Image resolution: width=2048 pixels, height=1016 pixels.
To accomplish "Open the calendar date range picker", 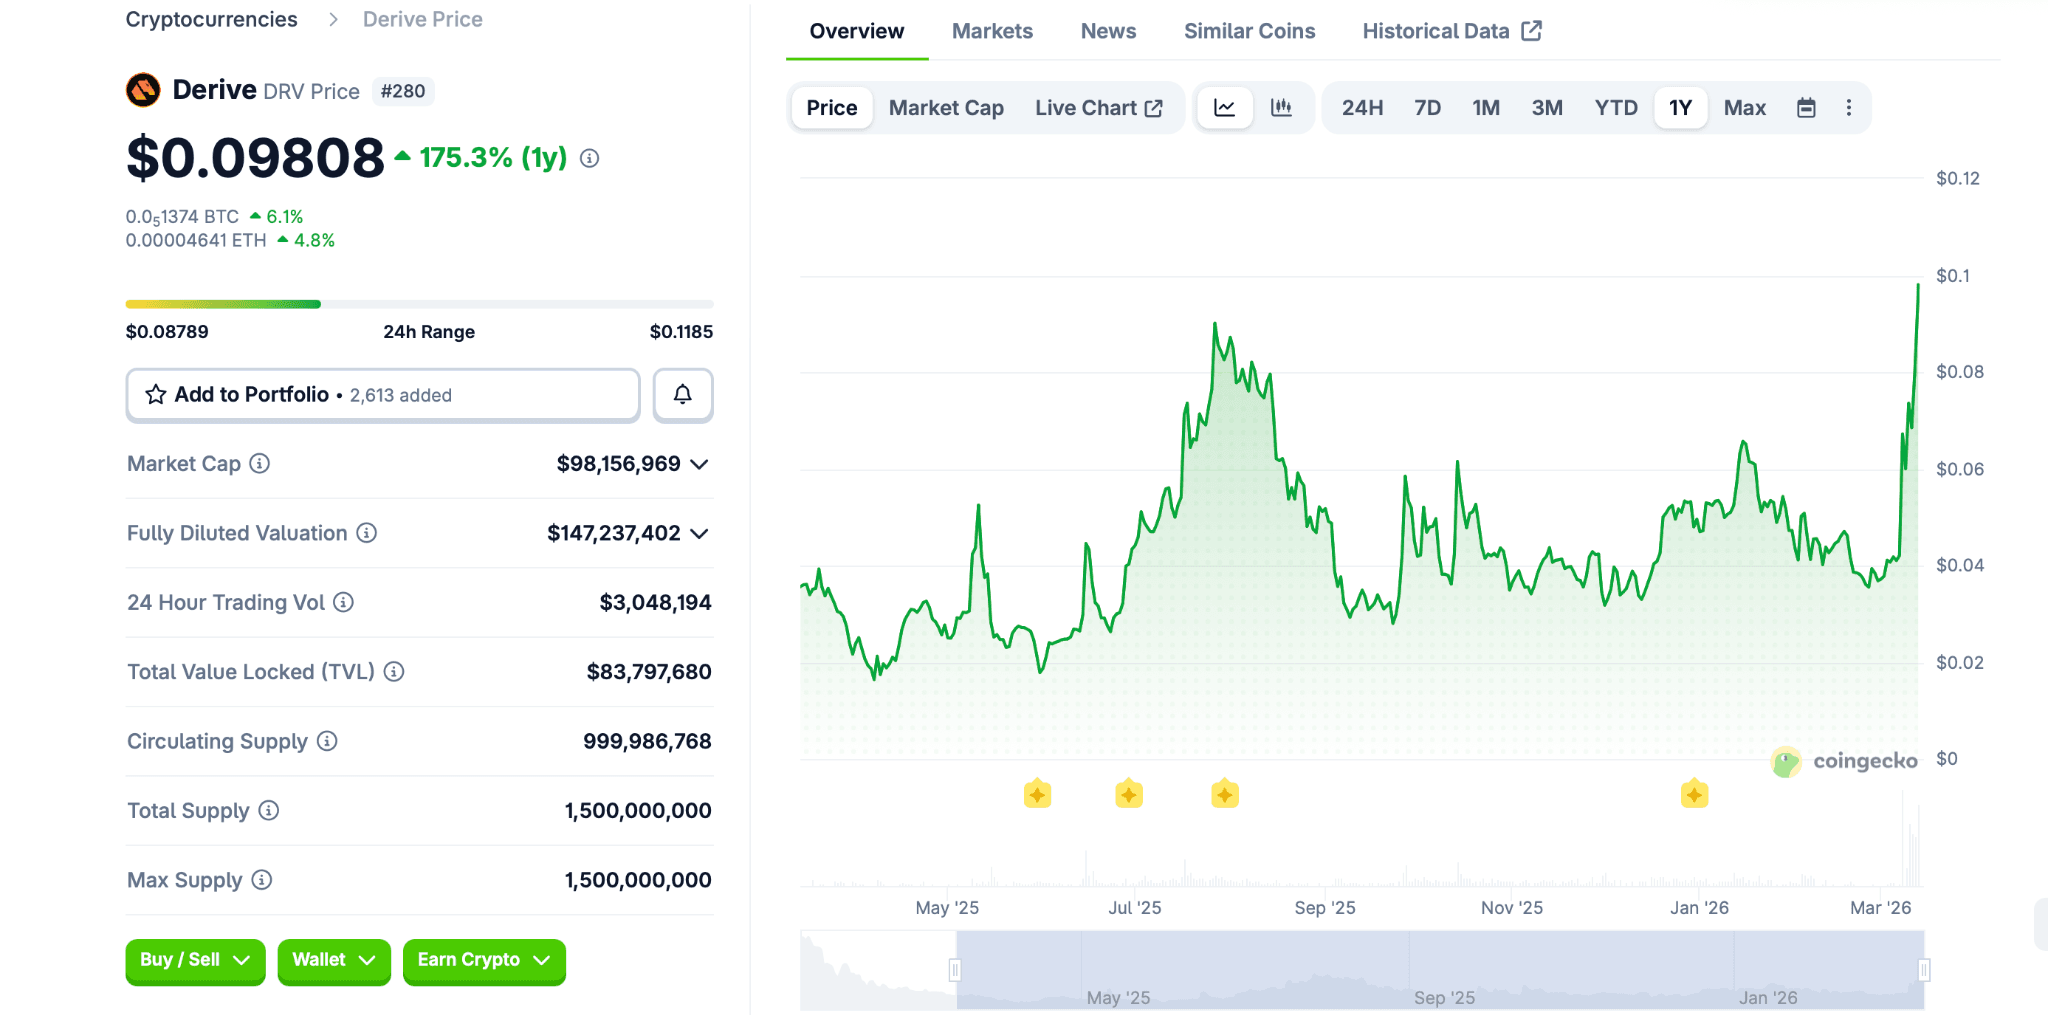I will pyautogui.click(x=1806, y=108).
